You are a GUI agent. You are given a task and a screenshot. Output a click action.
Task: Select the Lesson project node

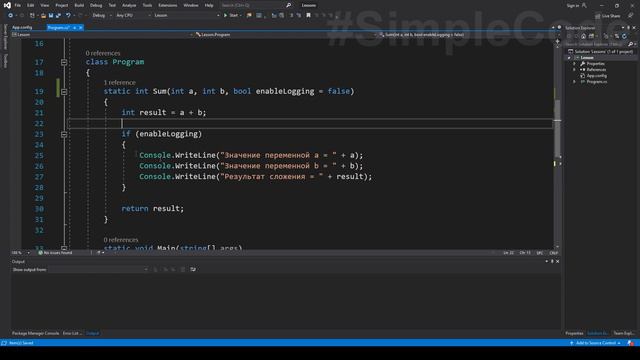(587, 58)
